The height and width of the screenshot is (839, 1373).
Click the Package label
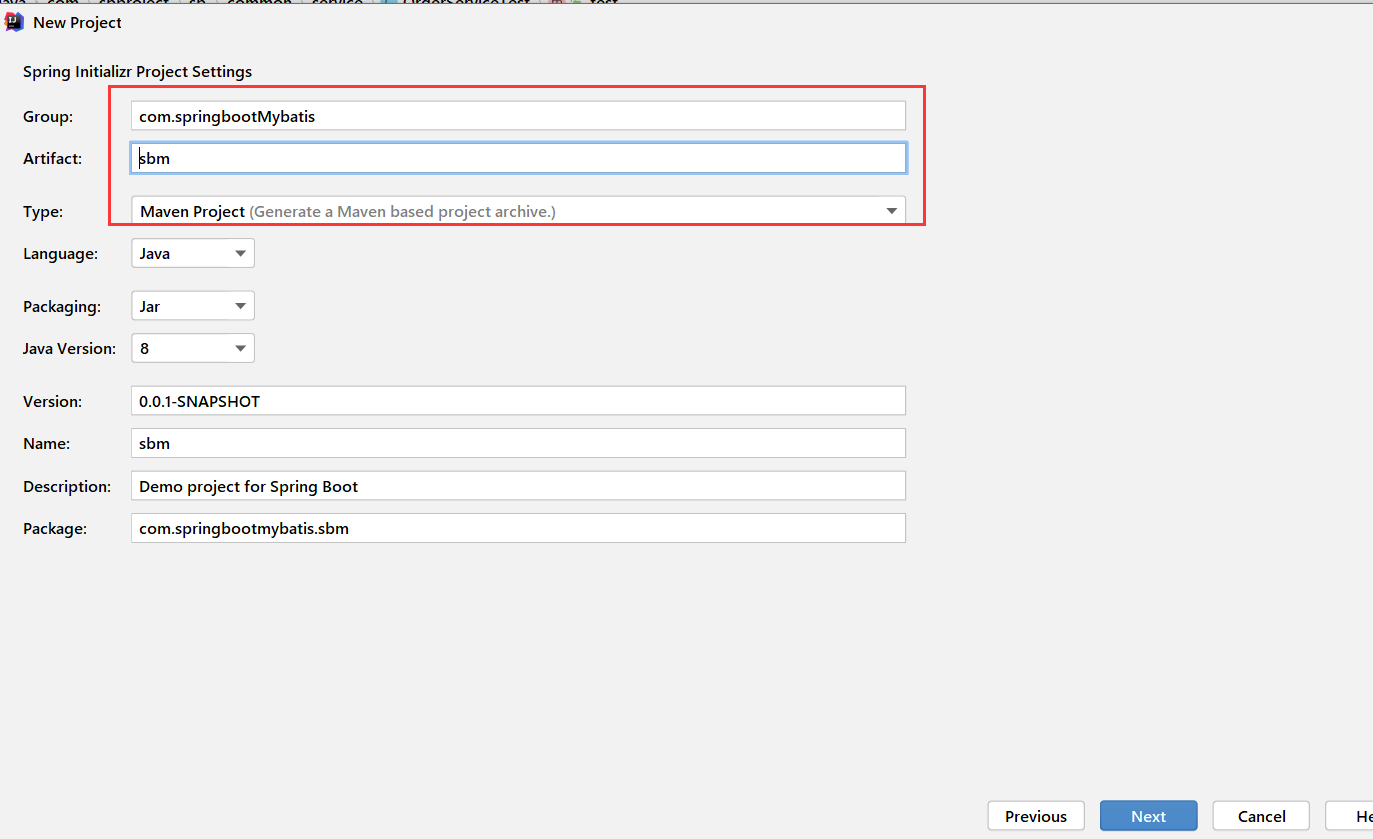pyautogui.click(x=55, y=528)
